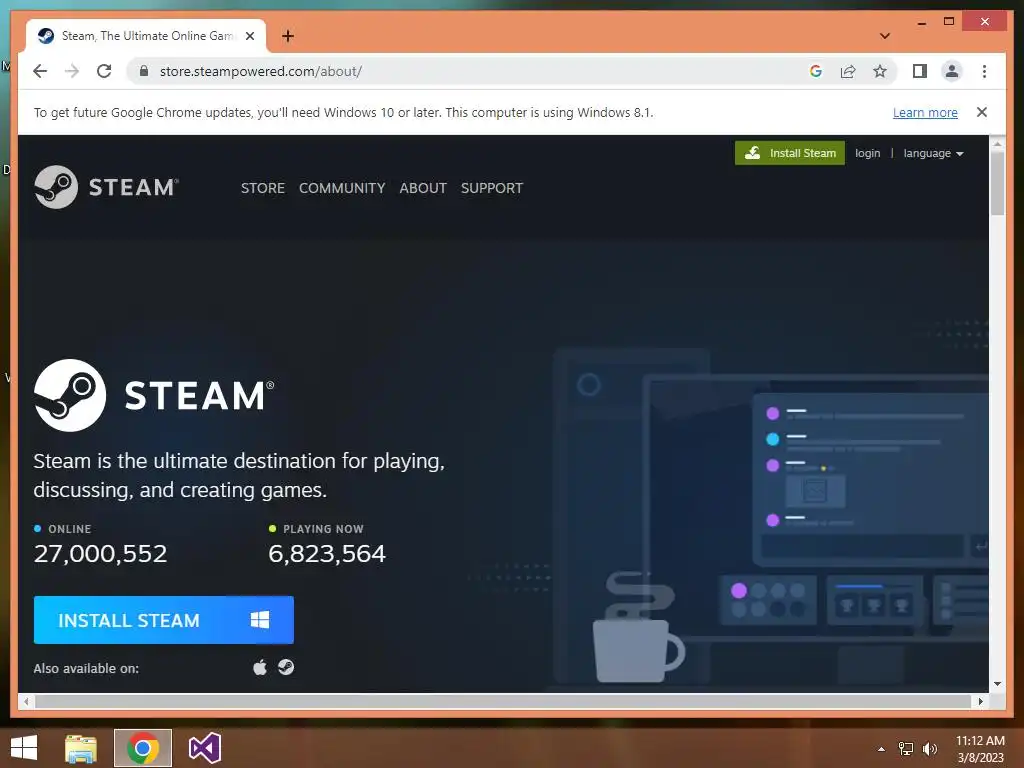Click the horizontal scrollbar right arrow
The height and width of the screenshot is (768, 1024).
tap(980, 701)
